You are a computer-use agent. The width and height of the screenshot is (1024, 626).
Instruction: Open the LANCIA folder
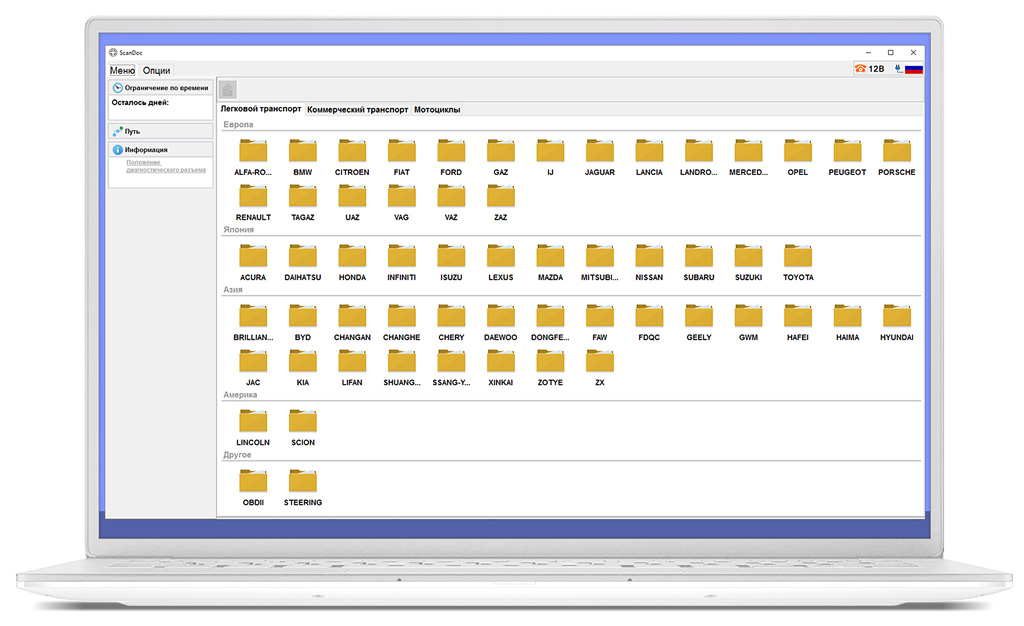(649, 157)
